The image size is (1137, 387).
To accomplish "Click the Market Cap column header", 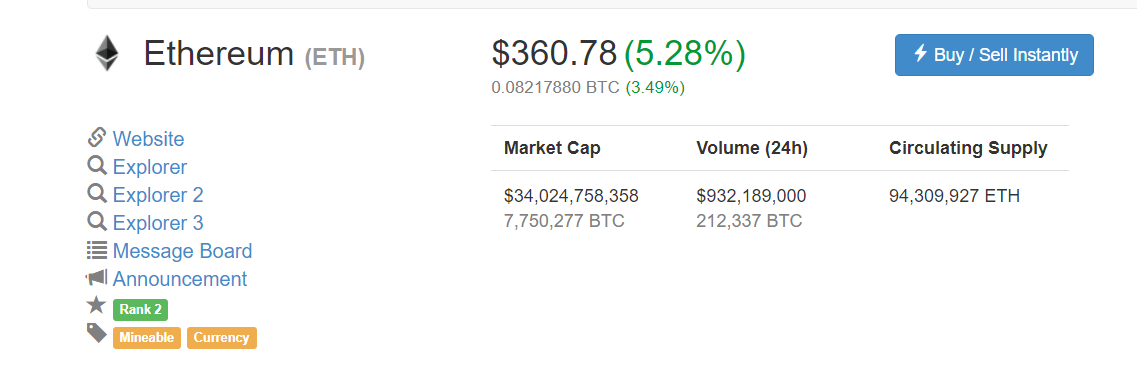I will pos(553,149).
